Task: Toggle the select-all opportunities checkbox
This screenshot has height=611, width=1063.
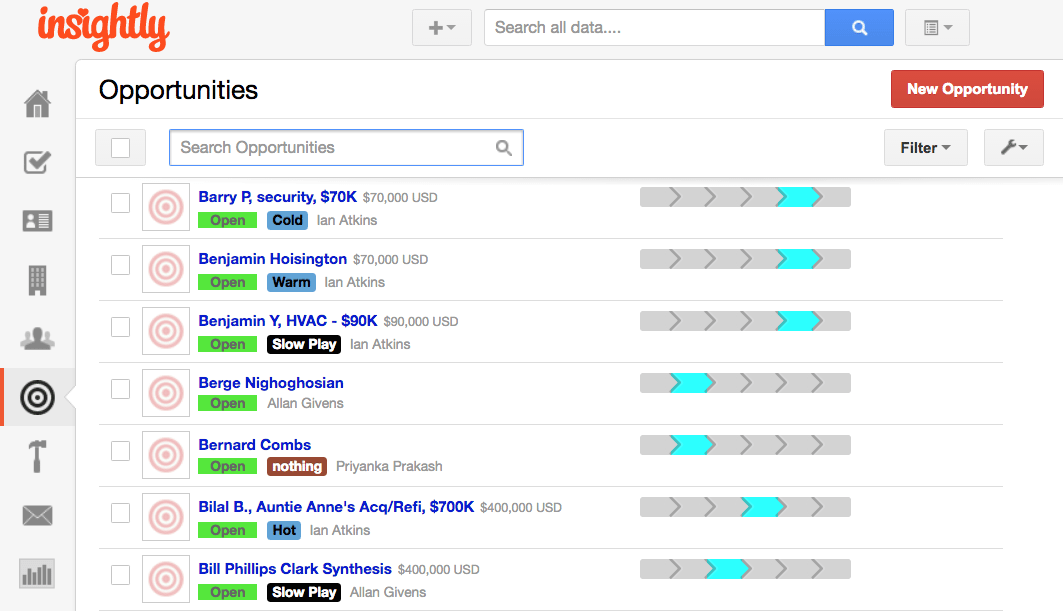Action: tap(120, 148)
